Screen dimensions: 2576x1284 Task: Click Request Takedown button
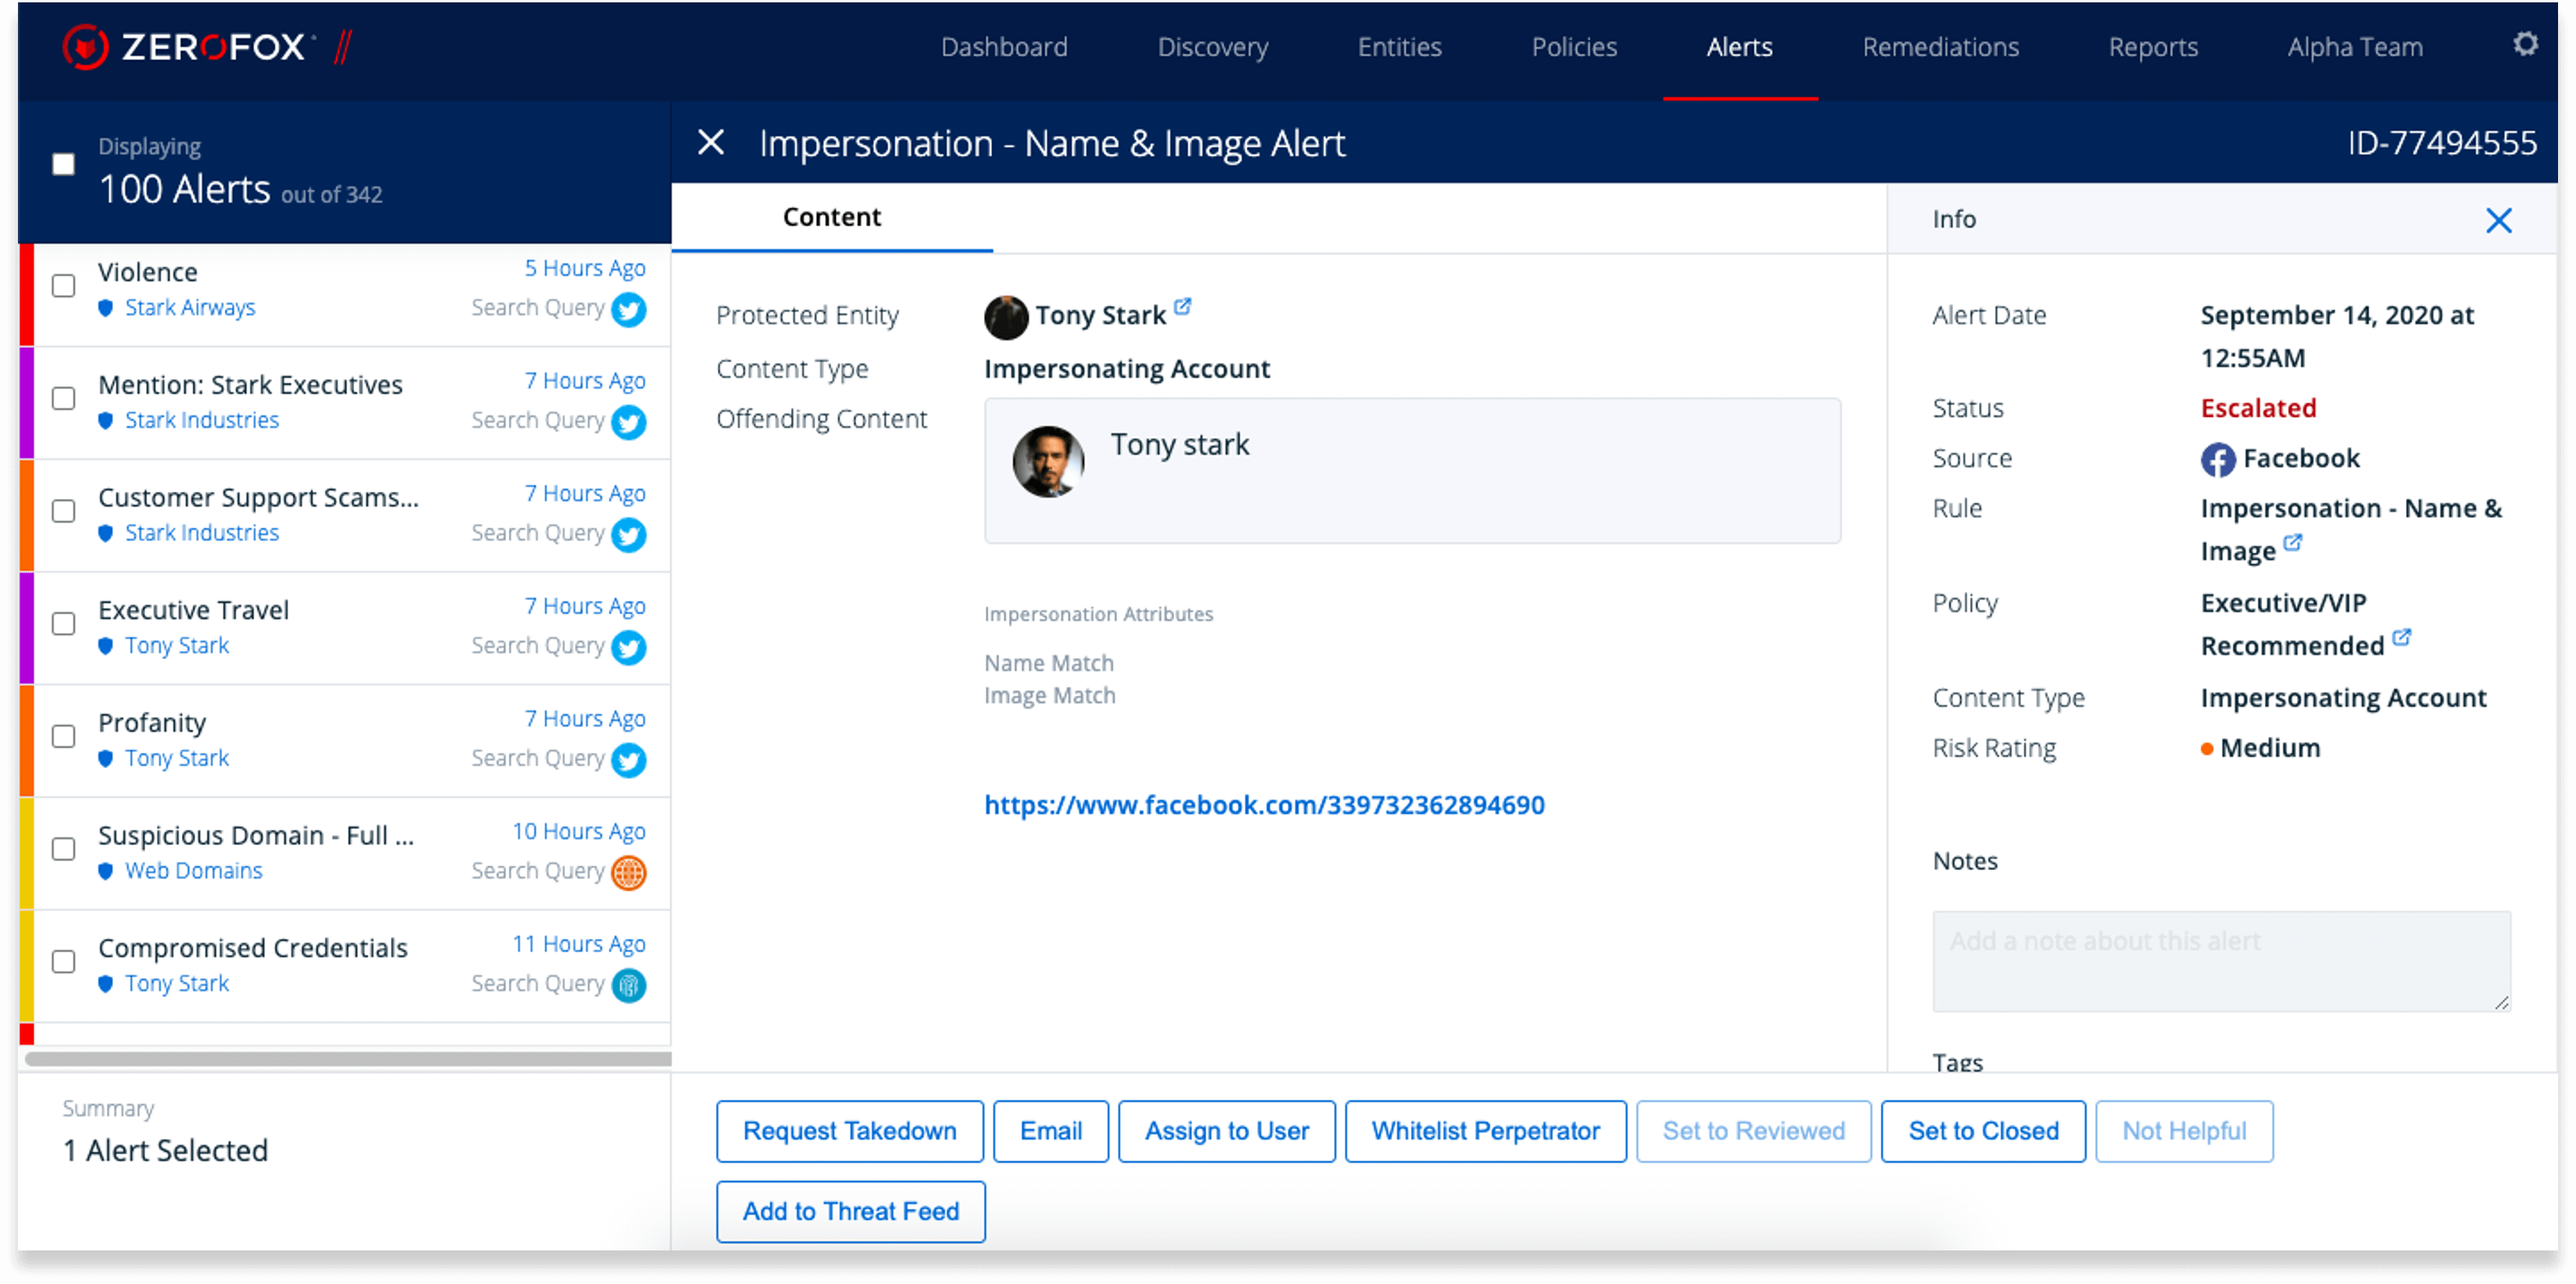coord(847,1131)
